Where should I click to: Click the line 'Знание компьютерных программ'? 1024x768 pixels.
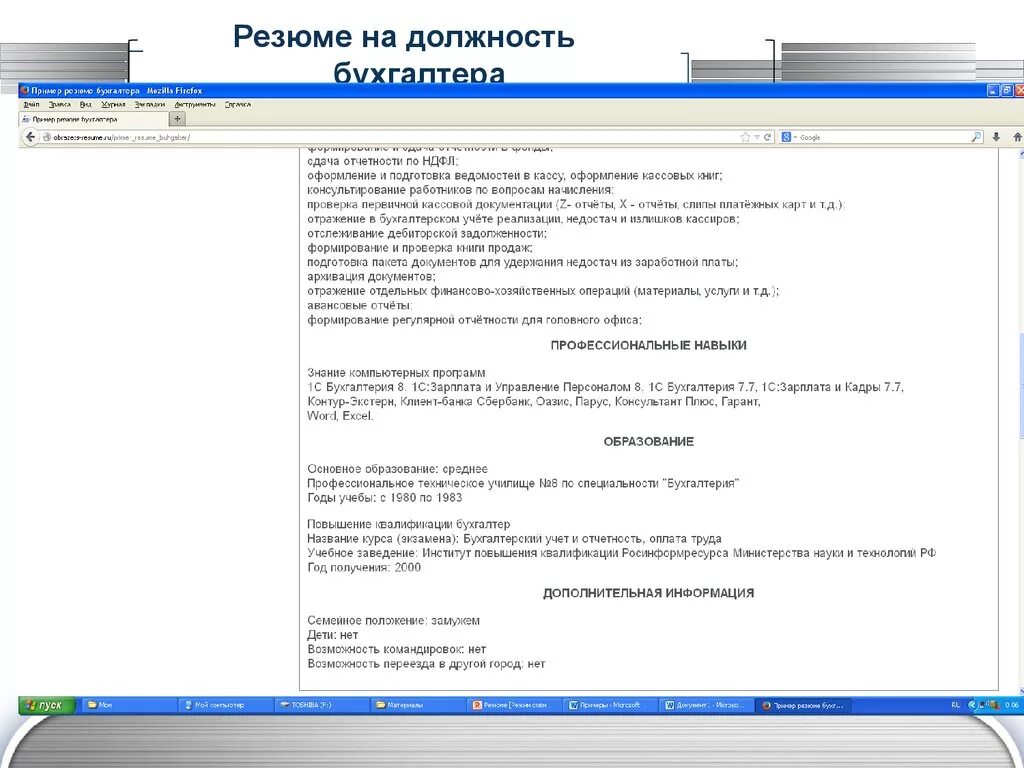point(396,373)
